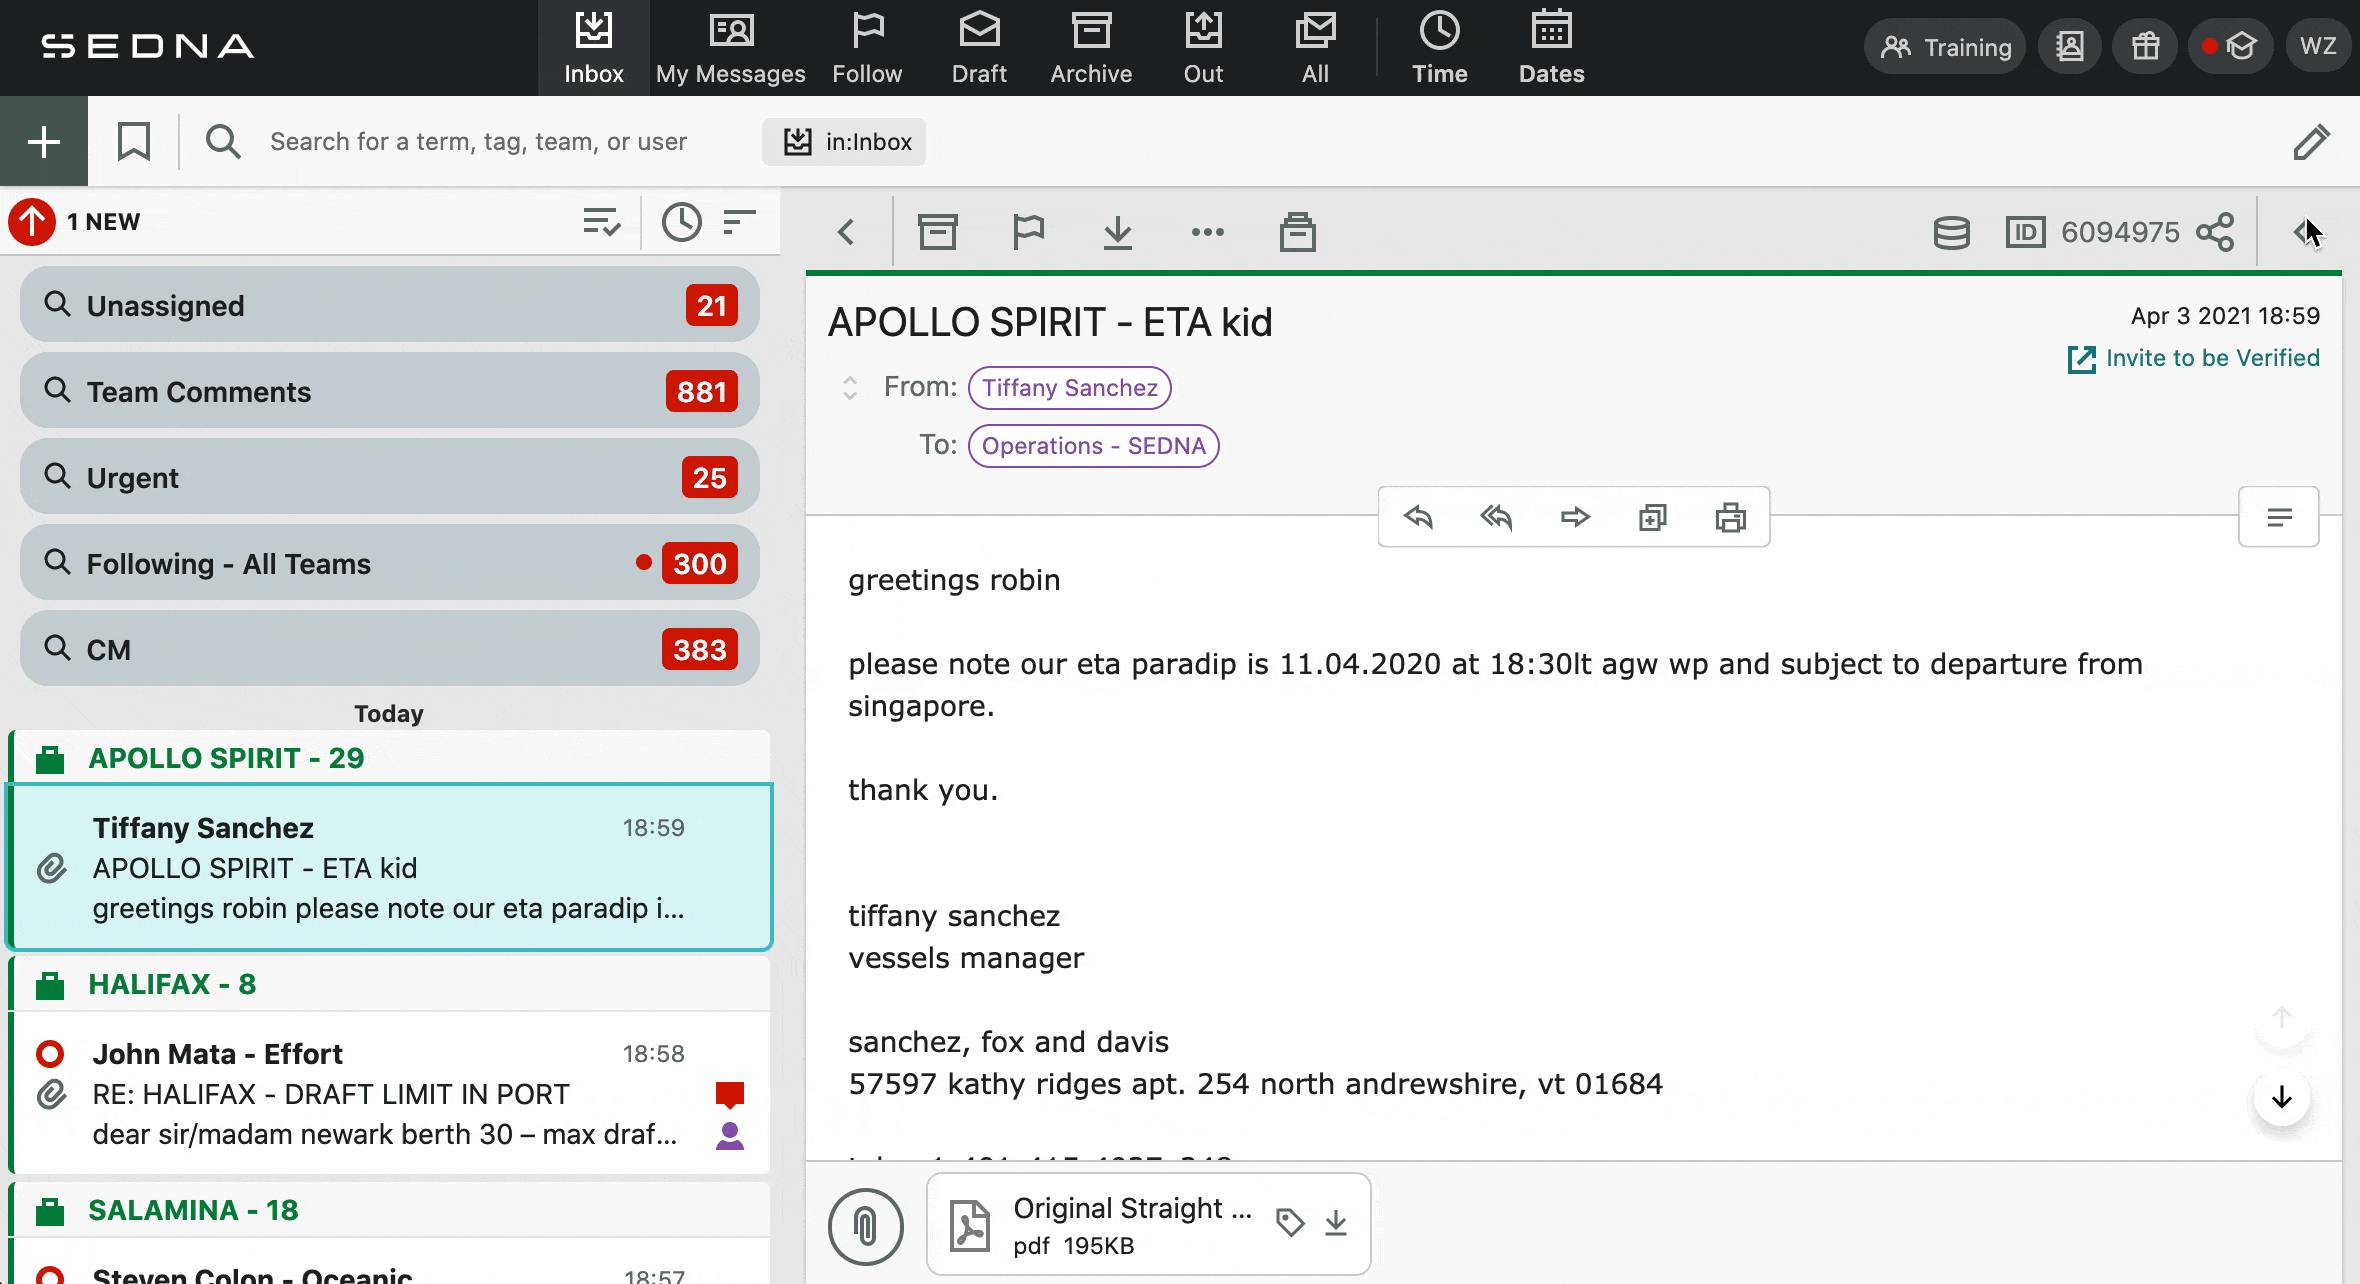The height and width of the screenshot is (1284, 2360).
Task: Click the clock sort icon
Action: pyautogui.click(x=682, y=221)
